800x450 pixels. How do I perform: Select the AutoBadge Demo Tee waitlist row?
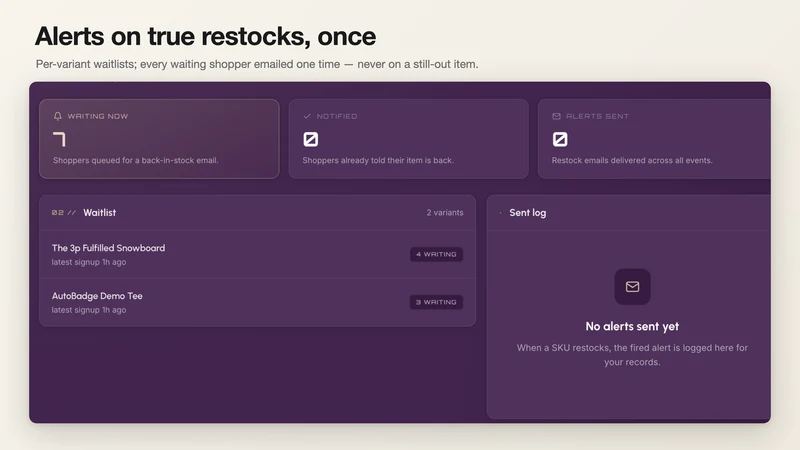point(258,303)
